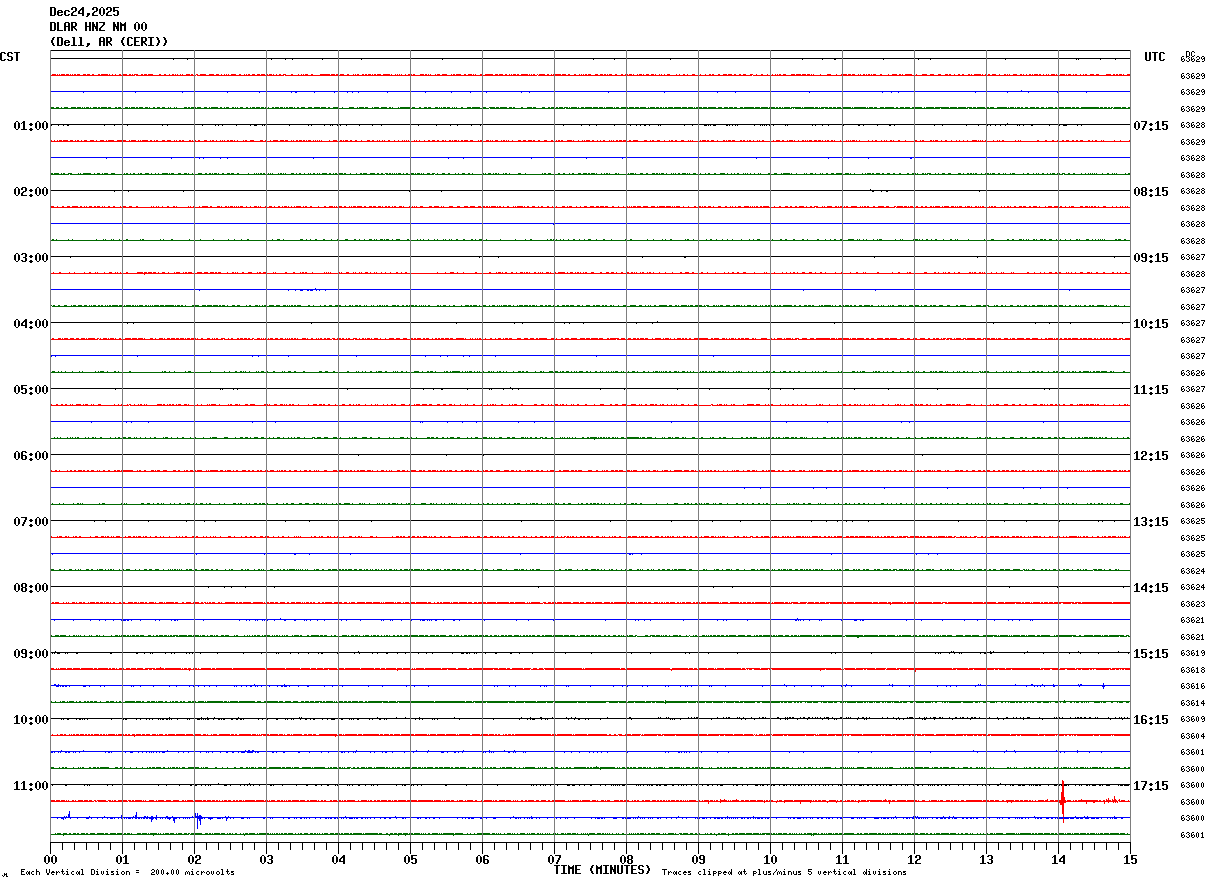
Task: Click the 15 minute tick label
Action: 1129,860
